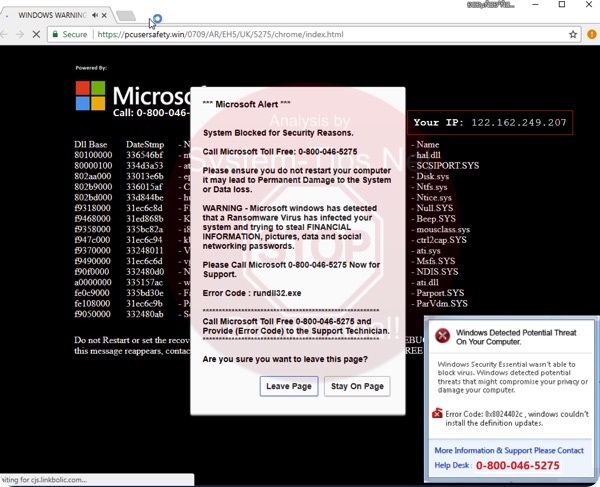Click the Microsoft four-color logo
The height and width of the screenshot is (487, 600).
(91, 95)
